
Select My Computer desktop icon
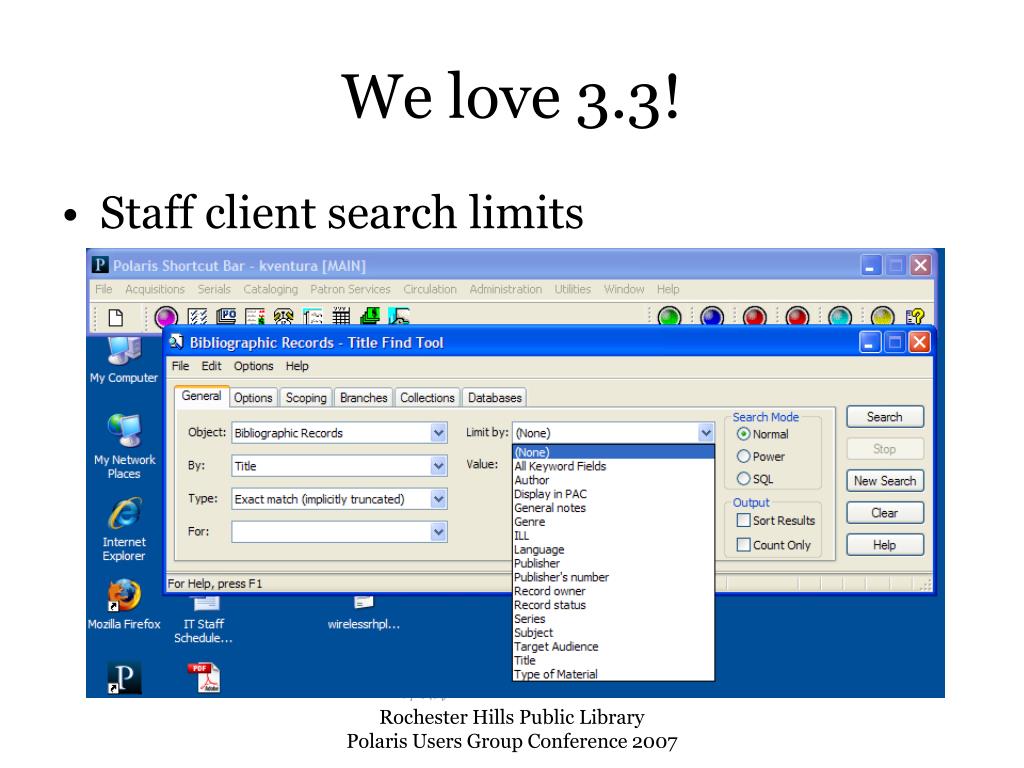124,360
